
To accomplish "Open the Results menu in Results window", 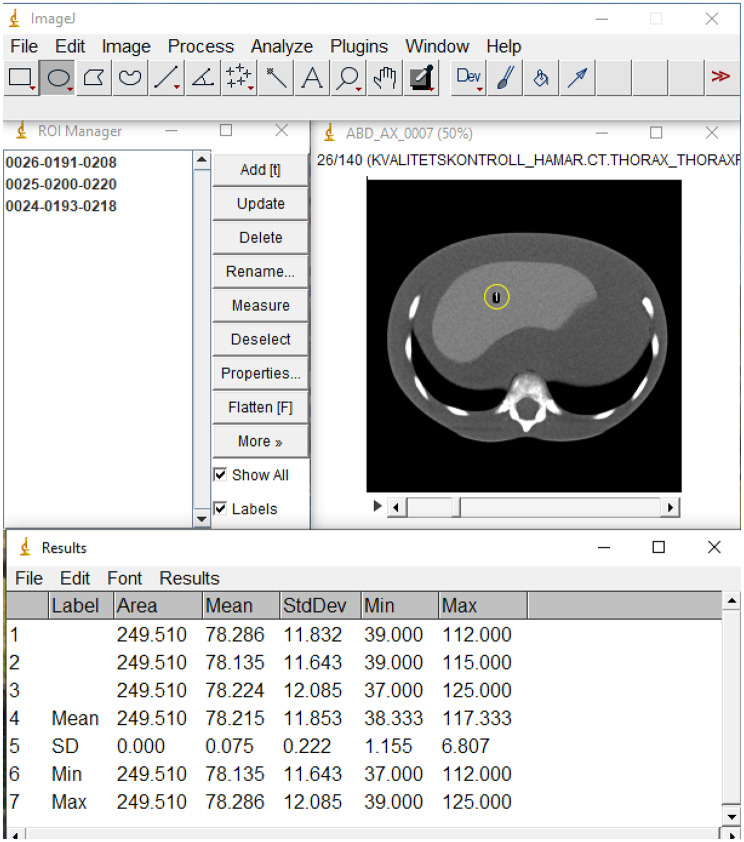I will 189,578.
